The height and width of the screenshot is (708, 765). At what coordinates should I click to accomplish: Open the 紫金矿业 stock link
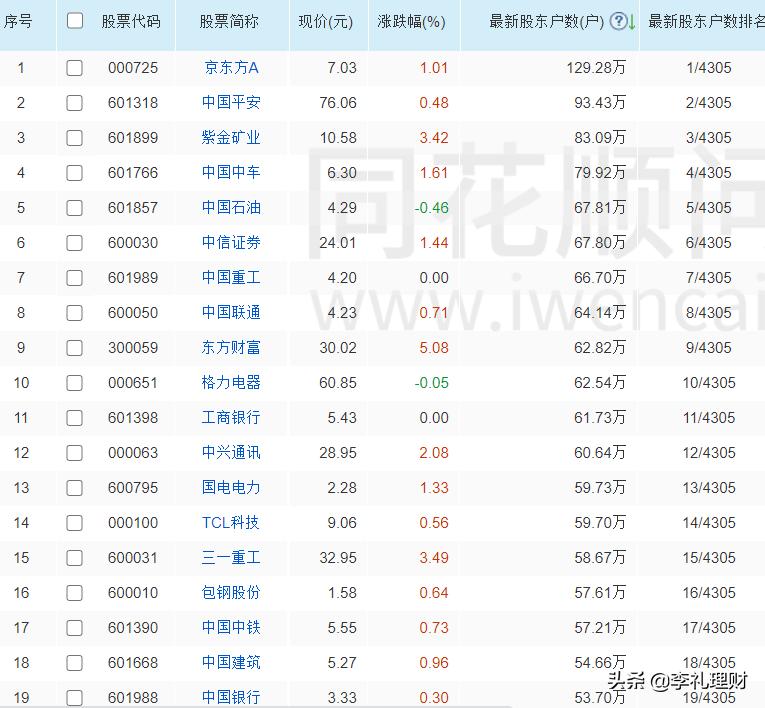coord(231,138)
